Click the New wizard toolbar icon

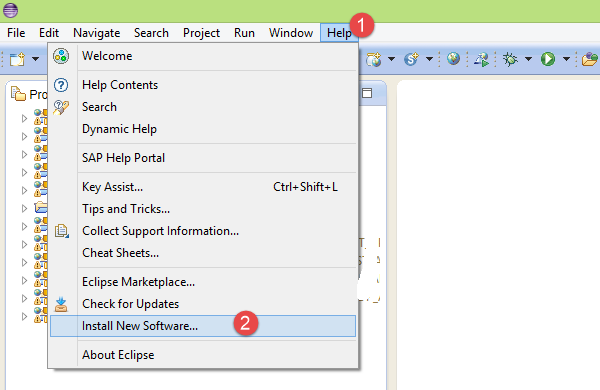coord(17,59)
